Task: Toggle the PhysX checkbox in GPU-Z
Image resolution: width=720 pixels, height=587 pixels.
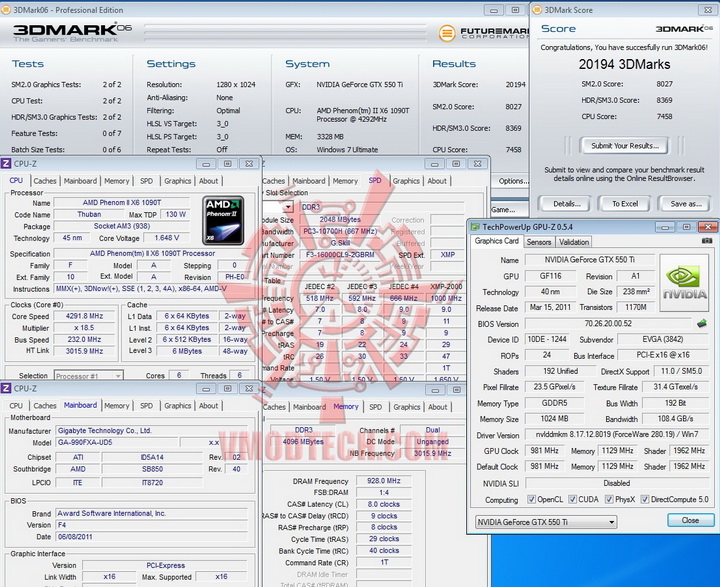Action: [x=609, y=499]
